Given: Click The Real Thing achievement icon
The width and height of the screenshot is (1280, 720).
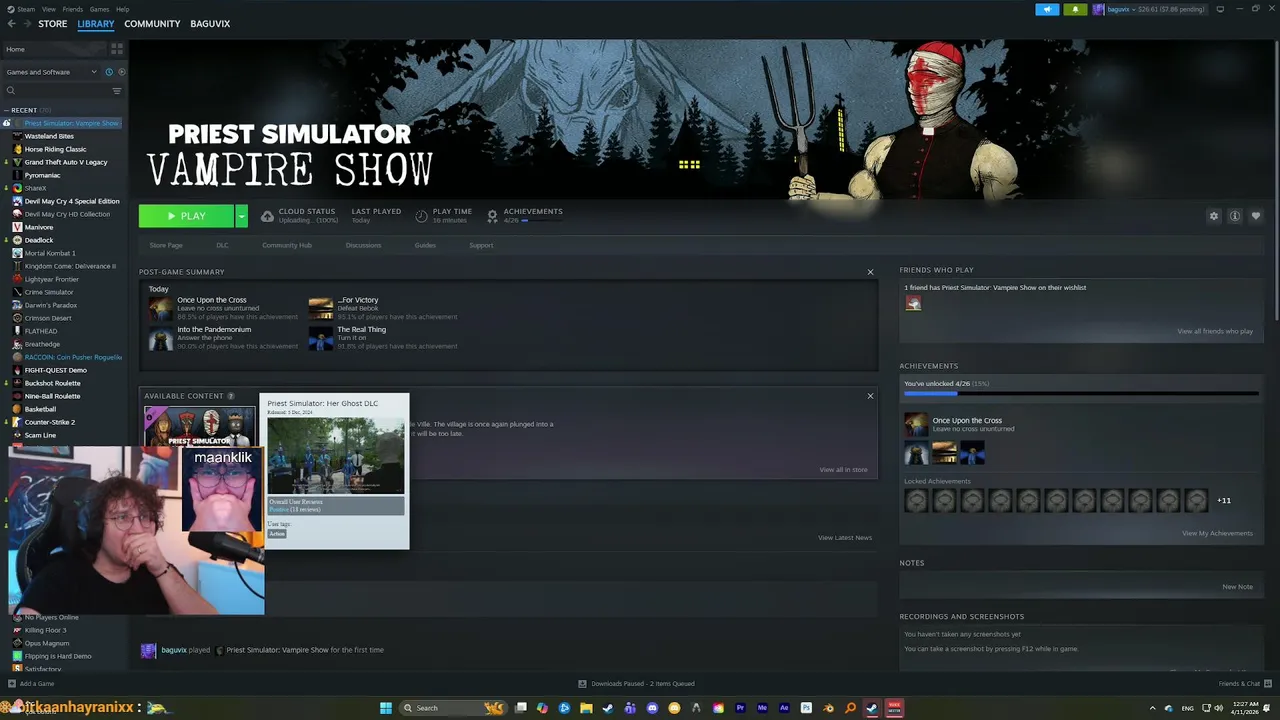Looking at the screenshot, I should [321, 338].
